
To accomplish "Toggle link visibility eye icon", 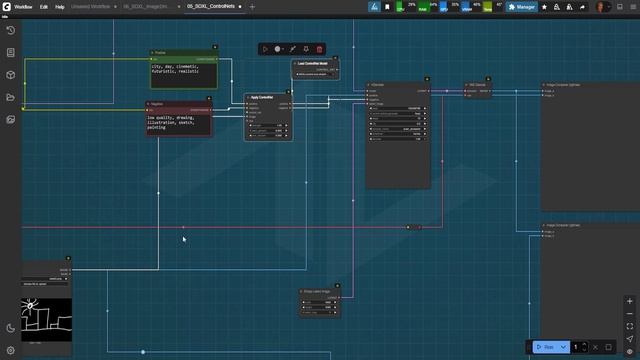I will coord(629,351).
